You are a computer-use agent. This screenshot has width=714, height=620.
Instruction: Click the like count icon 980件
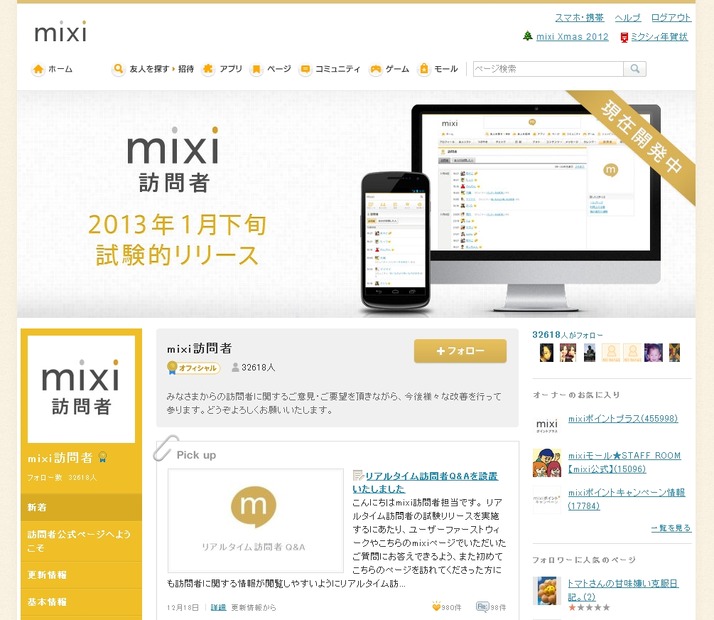(436, 606)
